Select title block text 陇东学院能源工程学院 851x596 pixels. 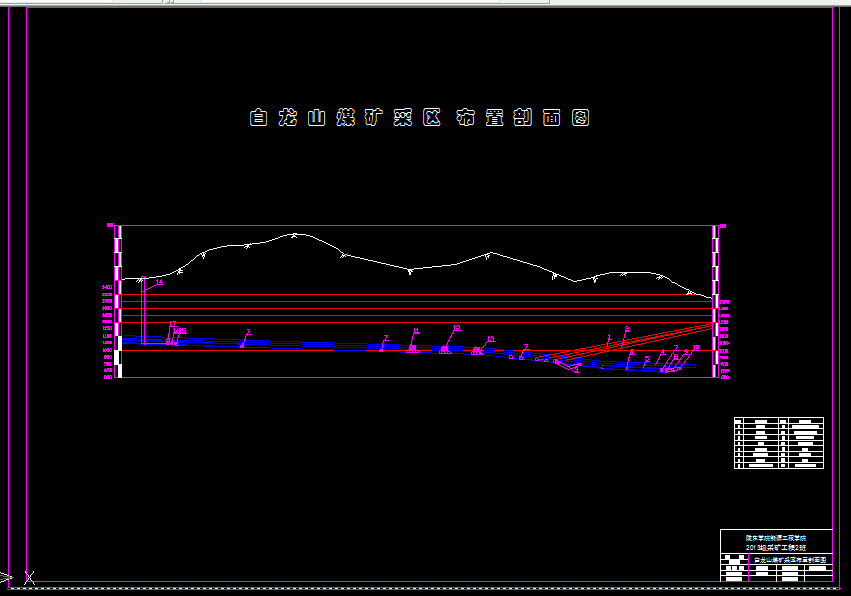tap(776, 538)
